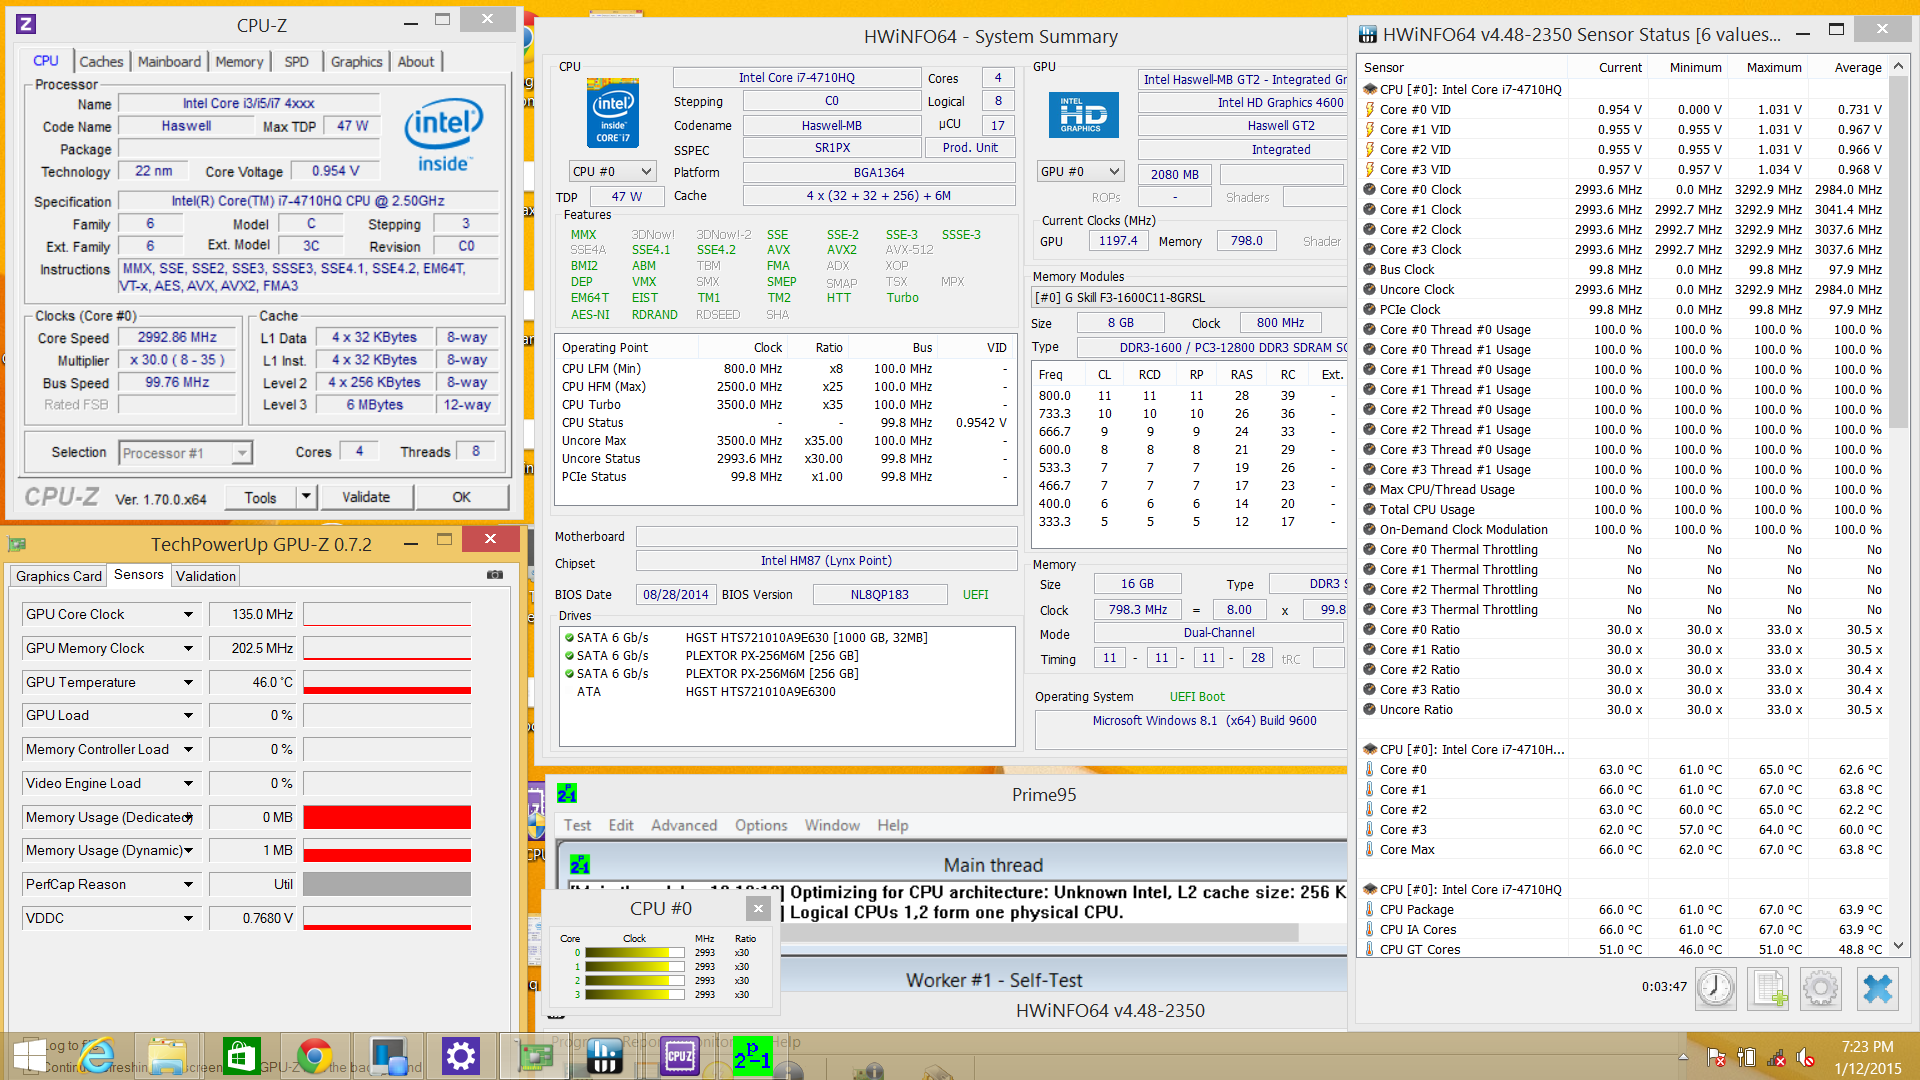The width and height of the screenshot is (1920, 1080).
Task: Click Core 0 clock bar in CPU #0 popup
Action: click(634, 953)
